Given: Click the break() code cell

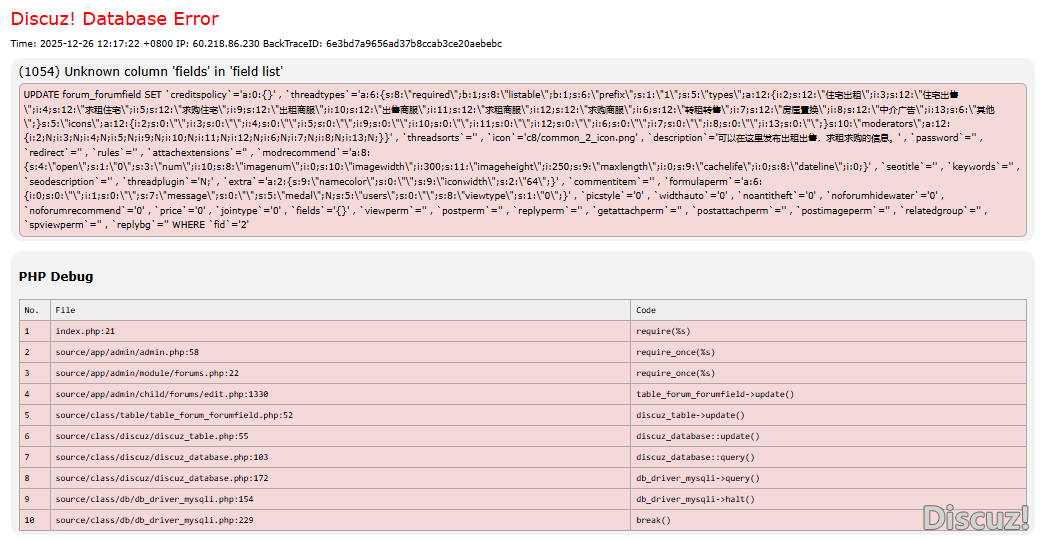Looking at the screenshot, I should click(x=654, y=520).
